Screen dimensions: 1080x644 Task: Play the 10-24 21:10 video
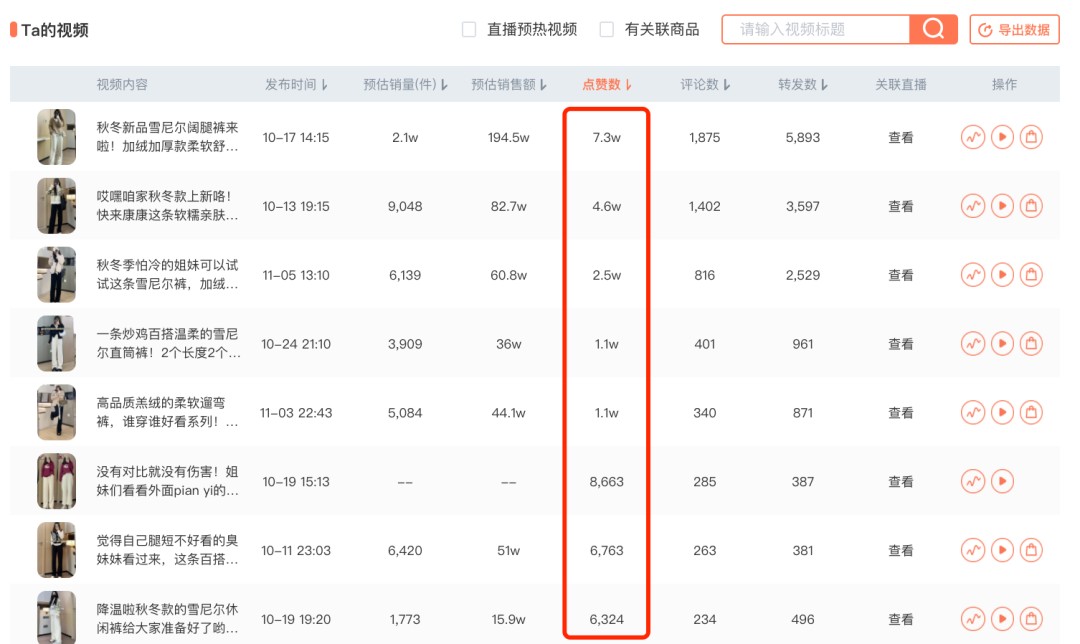point(1002,344)
